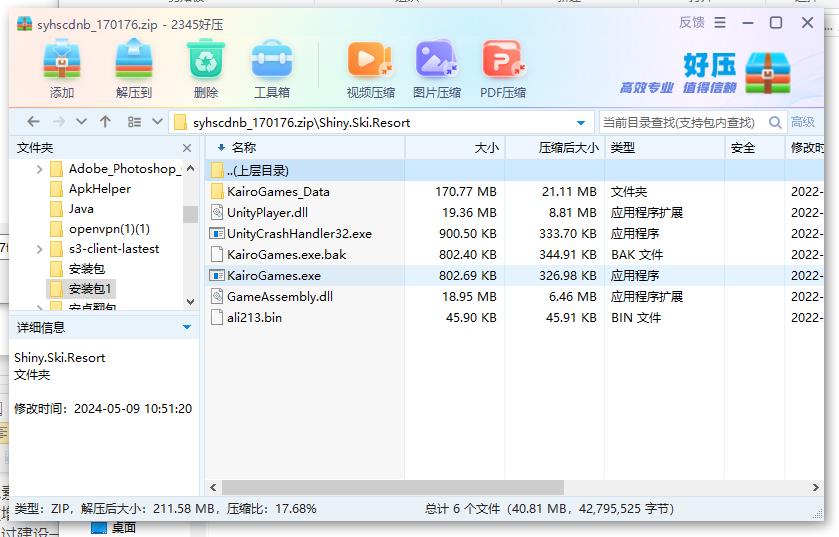
Task: Select the ..(上层目录) parent row
Action: pyautogui.click(x=515, y=171)
